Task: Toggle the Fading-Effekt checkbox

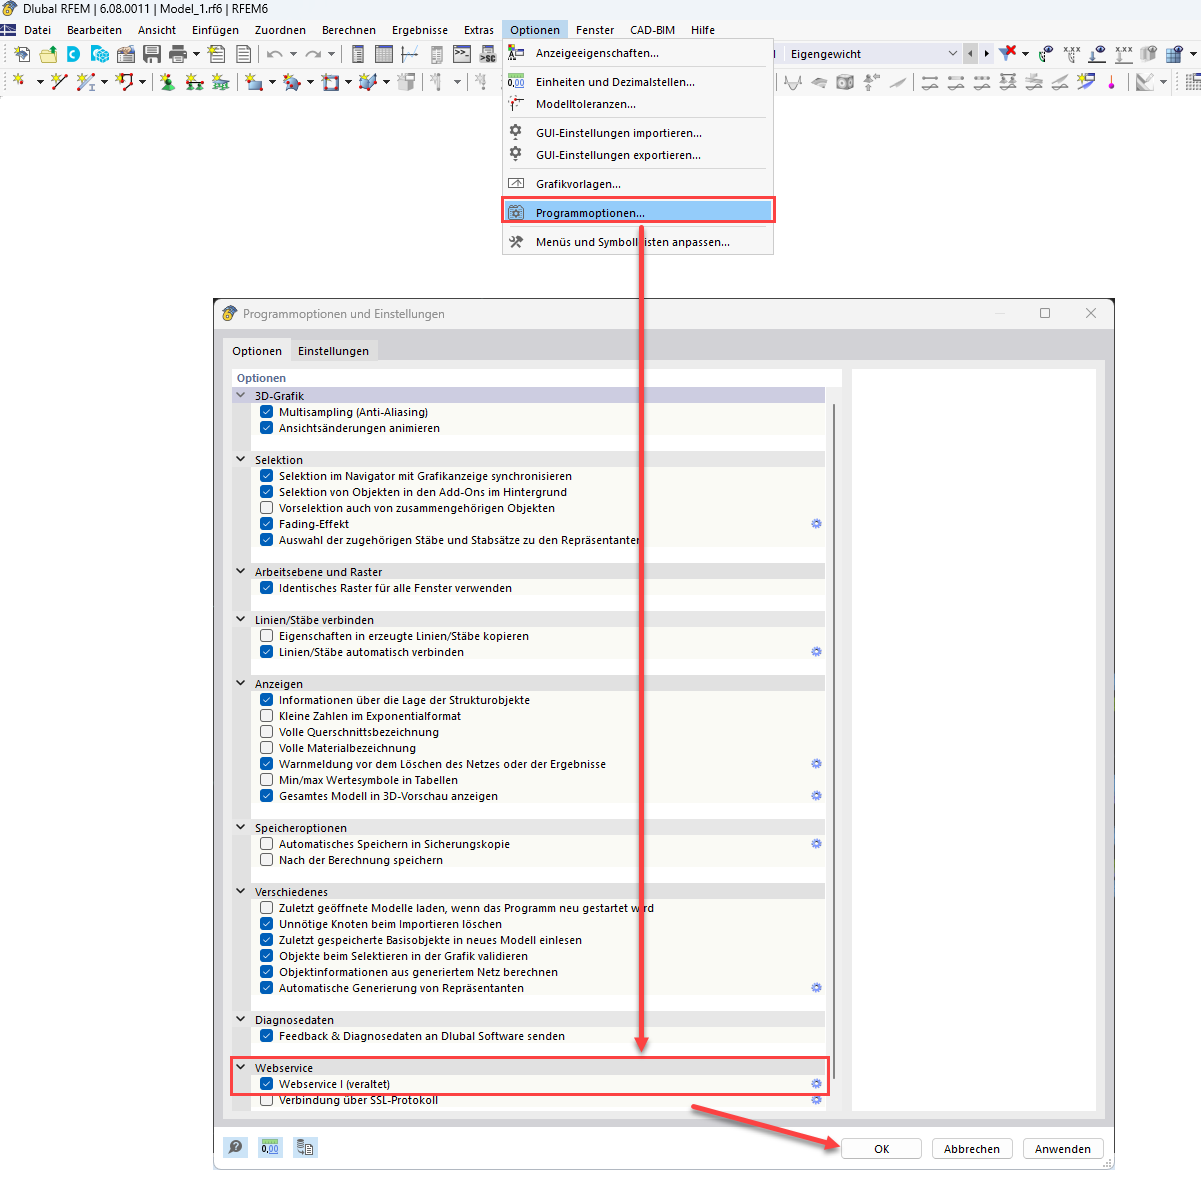Action: click(x=266, y=524)
